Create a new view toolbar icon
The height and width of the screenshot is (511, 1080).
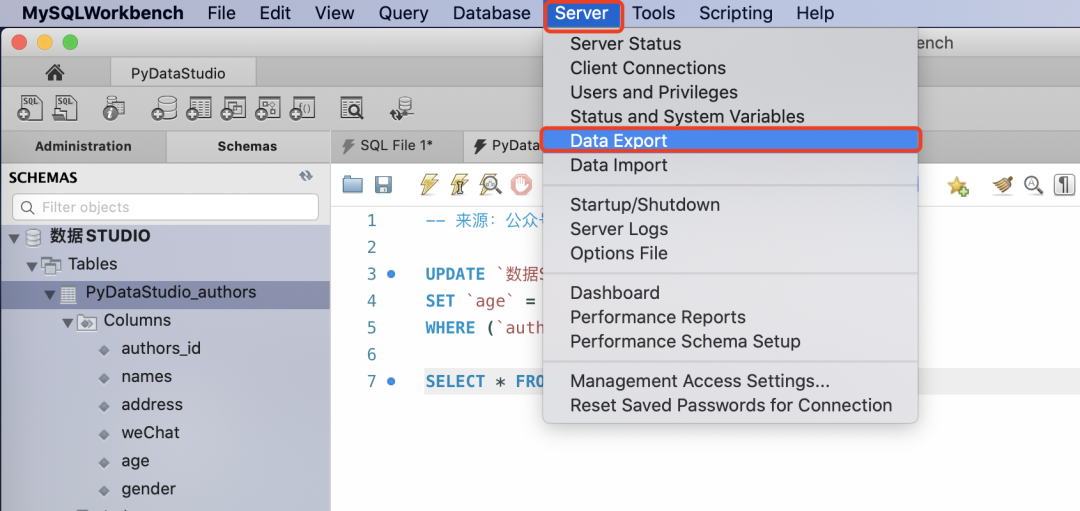point(233,108)
